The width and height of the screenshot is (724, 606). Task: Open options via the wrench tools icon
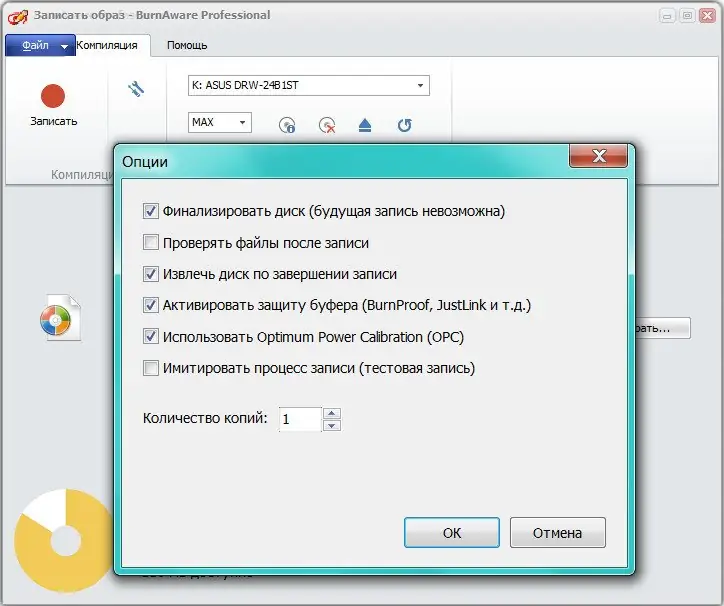136,89
